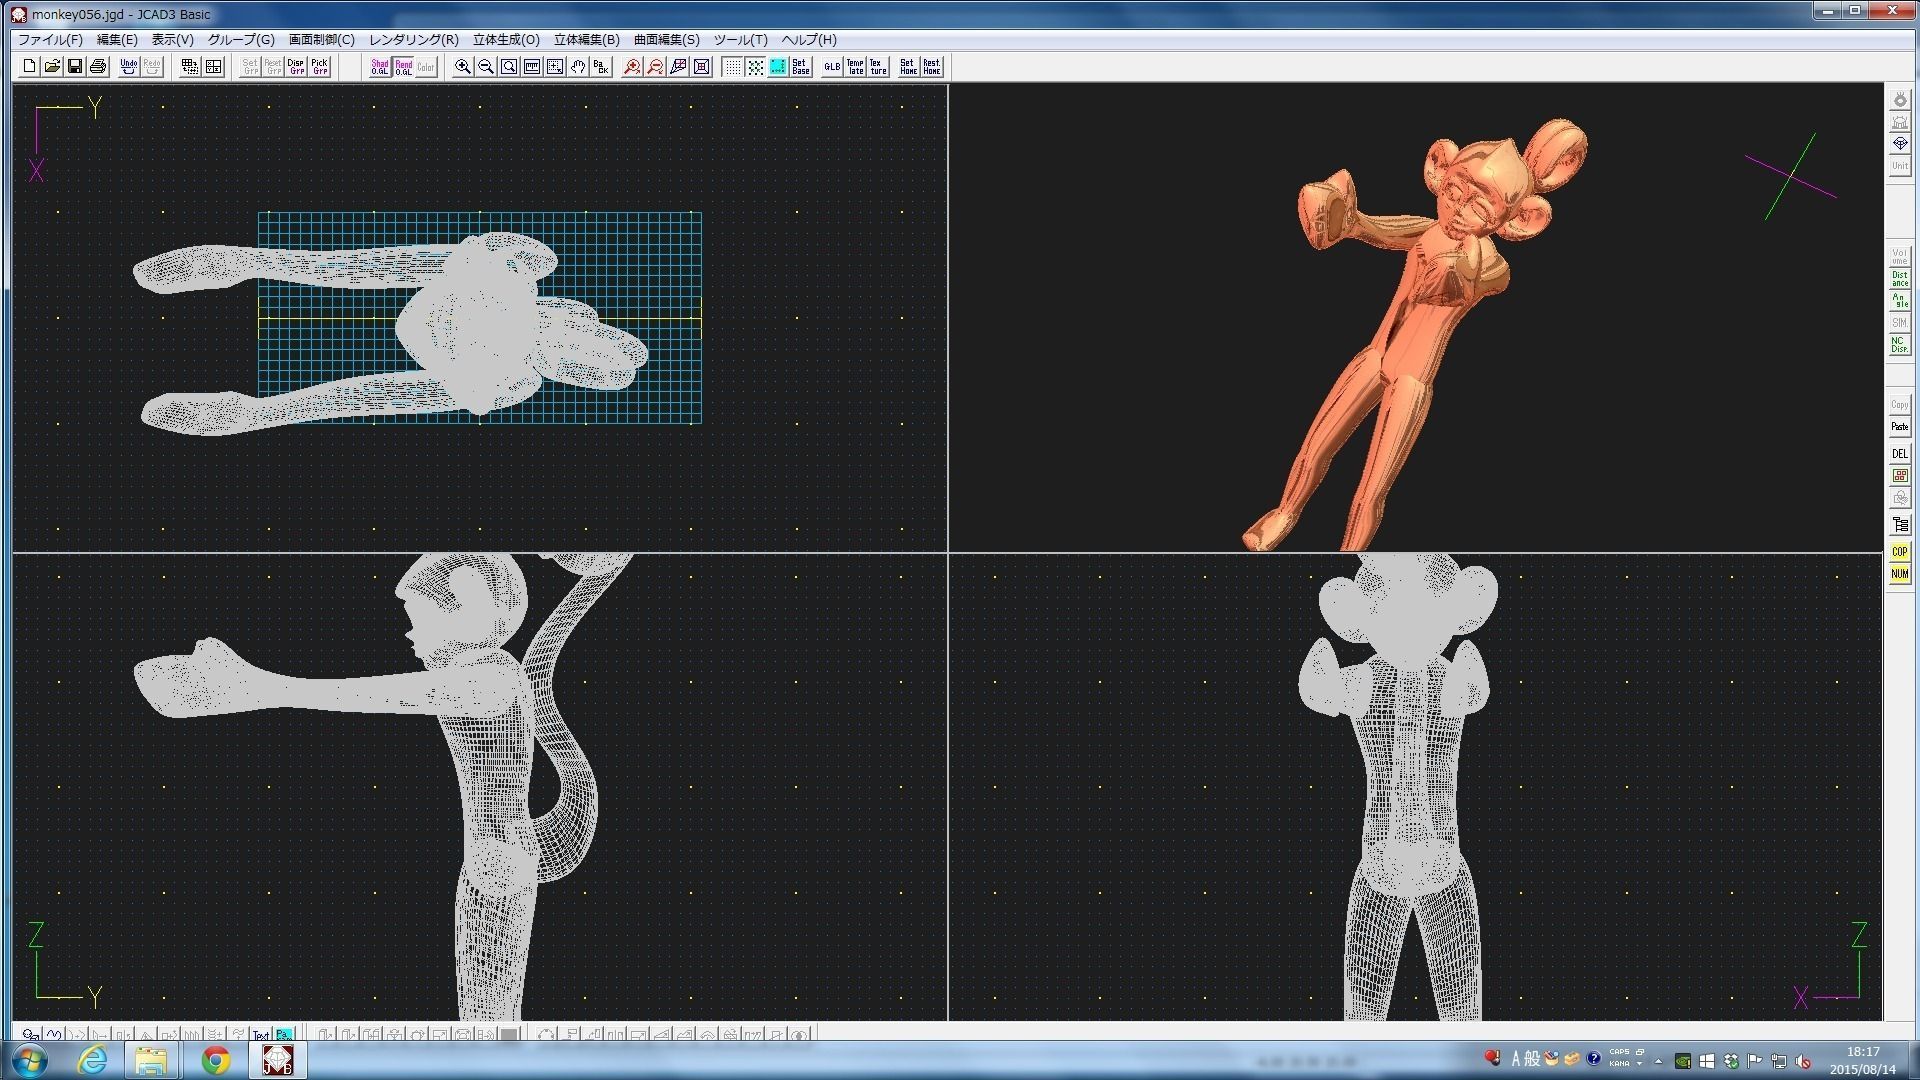Toggle the cyan base plane display
The width and height of the screenshot is (1920, 1080).
pyautogui.click(x=778, y=67)
